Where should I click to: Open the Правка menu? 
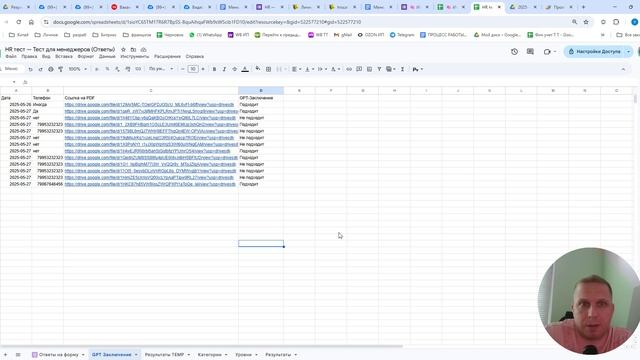[29, 56]
